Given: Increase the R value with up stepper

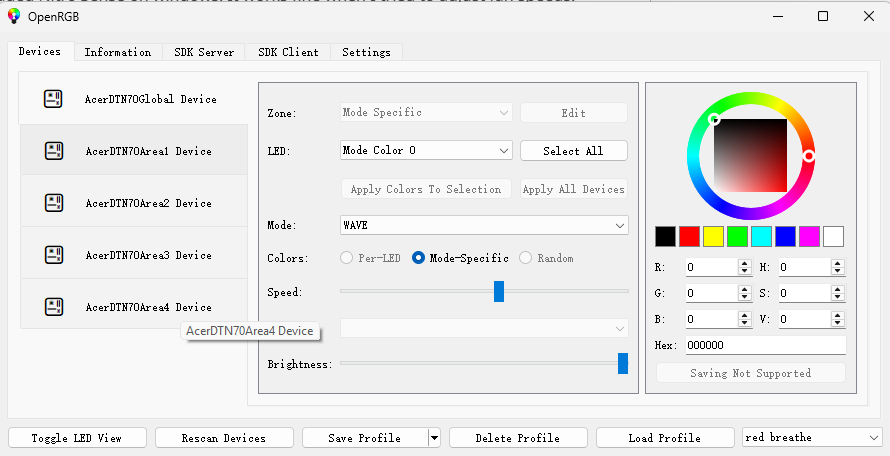Looking at the screenshot, I should tap(745, 263).
